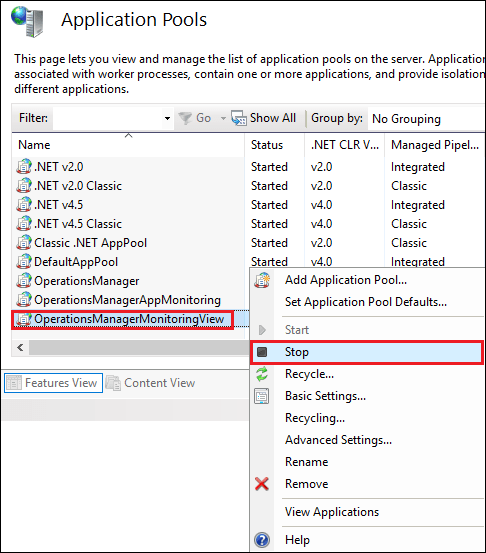Select the OperationsManagerMonitoringView row name
The height and width of the screenshot is (553, 486).
click(x=129, y=319)
